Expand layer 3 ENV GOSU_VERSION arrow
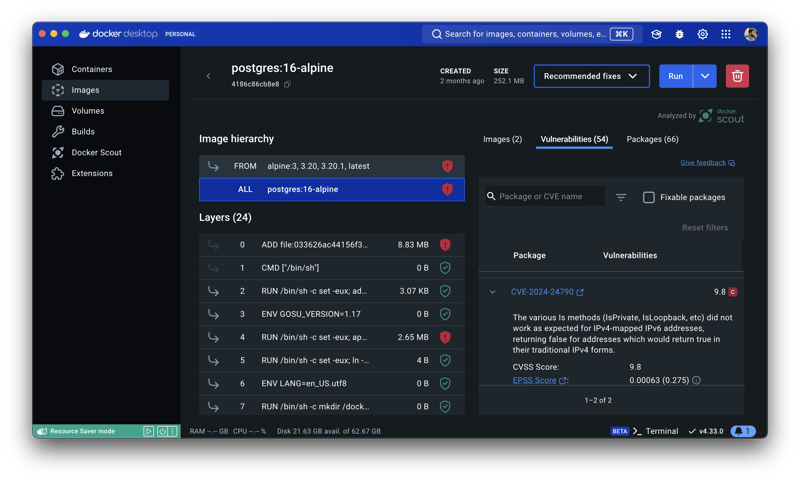The image size is (800, 481). point(213,314)
